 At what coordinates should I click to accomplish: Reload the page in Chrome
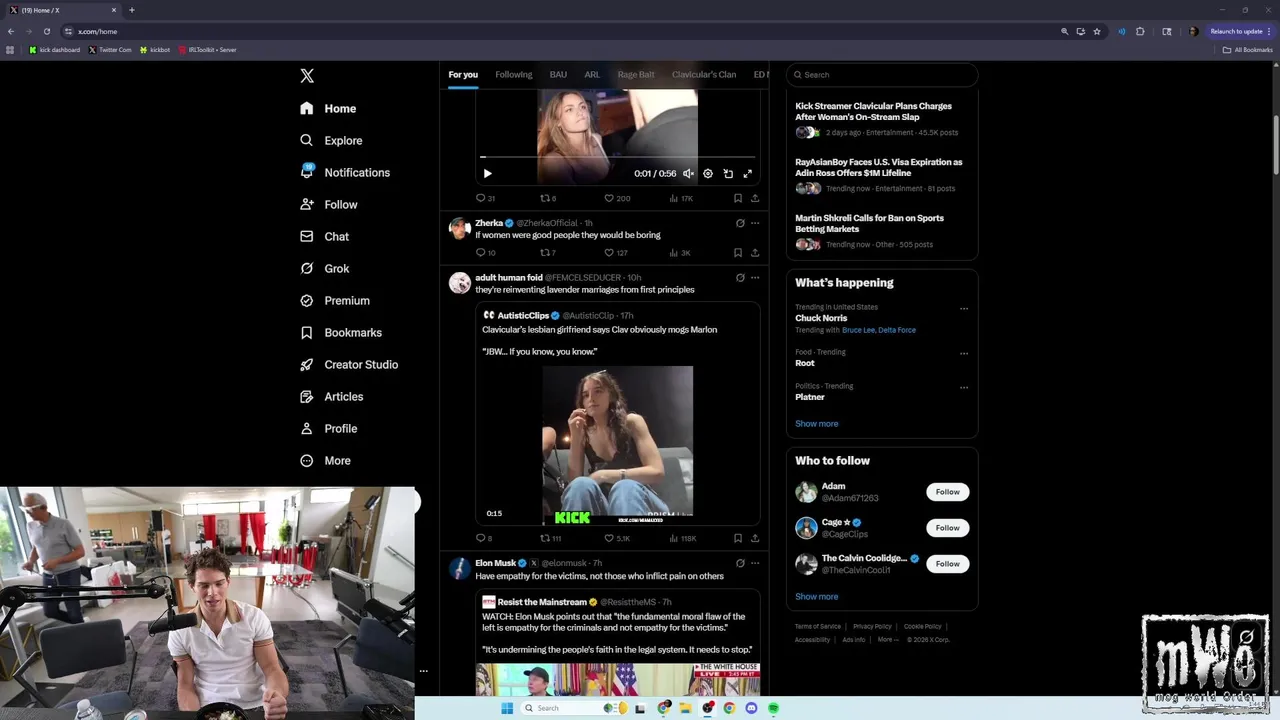click(x=45, y=31)
